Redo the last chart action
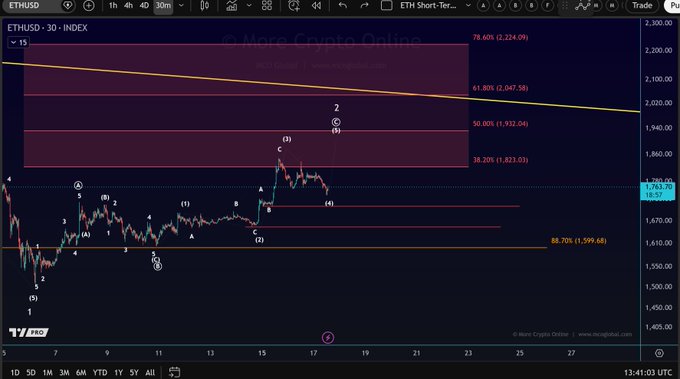Image resolution: width=680 pixels, height=379 pixels. click(x=364, y=6)
